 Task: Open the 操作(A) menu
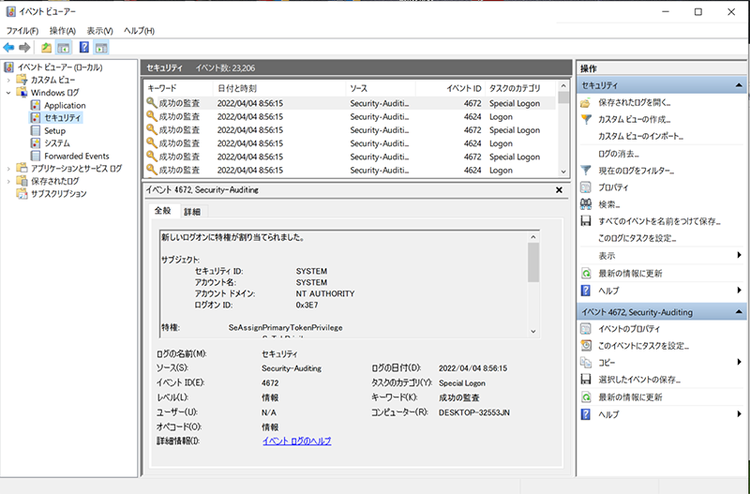click(x=63, y=31)
